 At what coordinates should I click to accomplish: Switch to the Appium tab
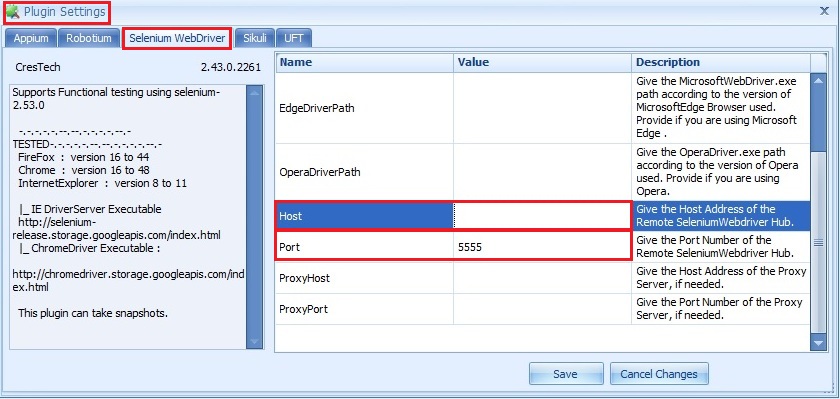[31, 38]
